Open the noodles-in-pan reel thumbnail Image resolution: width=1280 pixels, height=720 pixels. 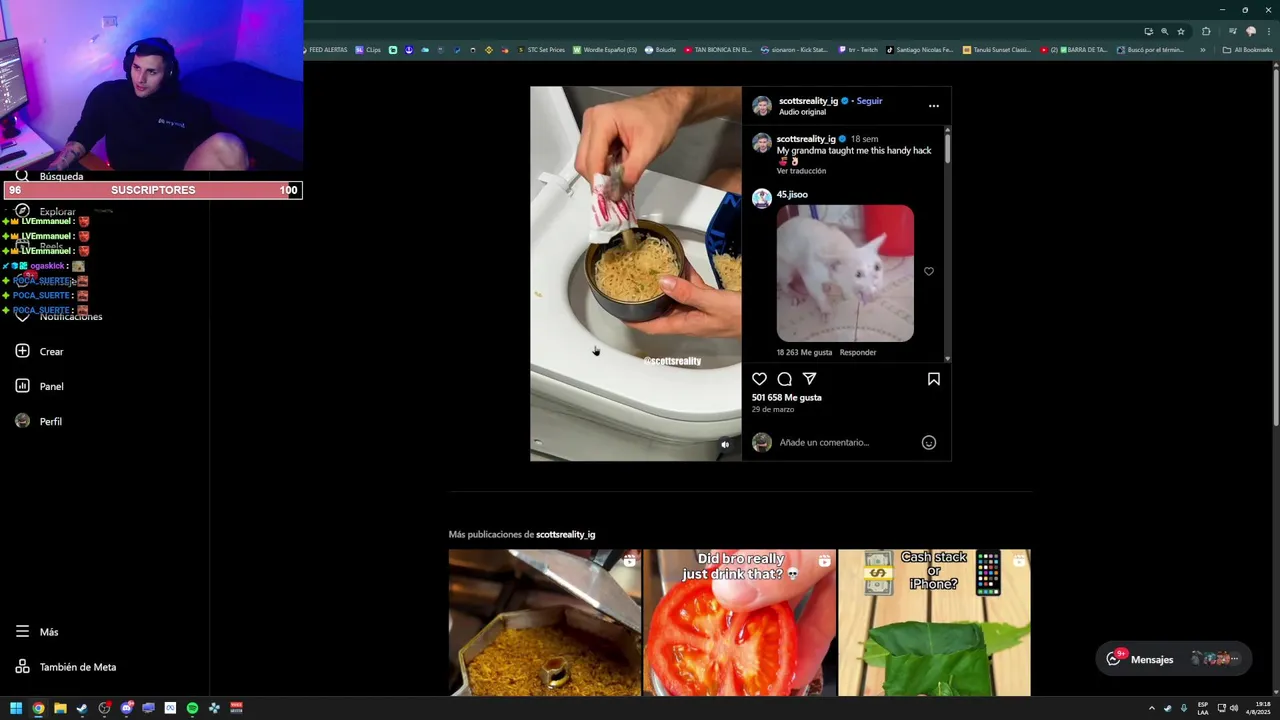(544, 622)
